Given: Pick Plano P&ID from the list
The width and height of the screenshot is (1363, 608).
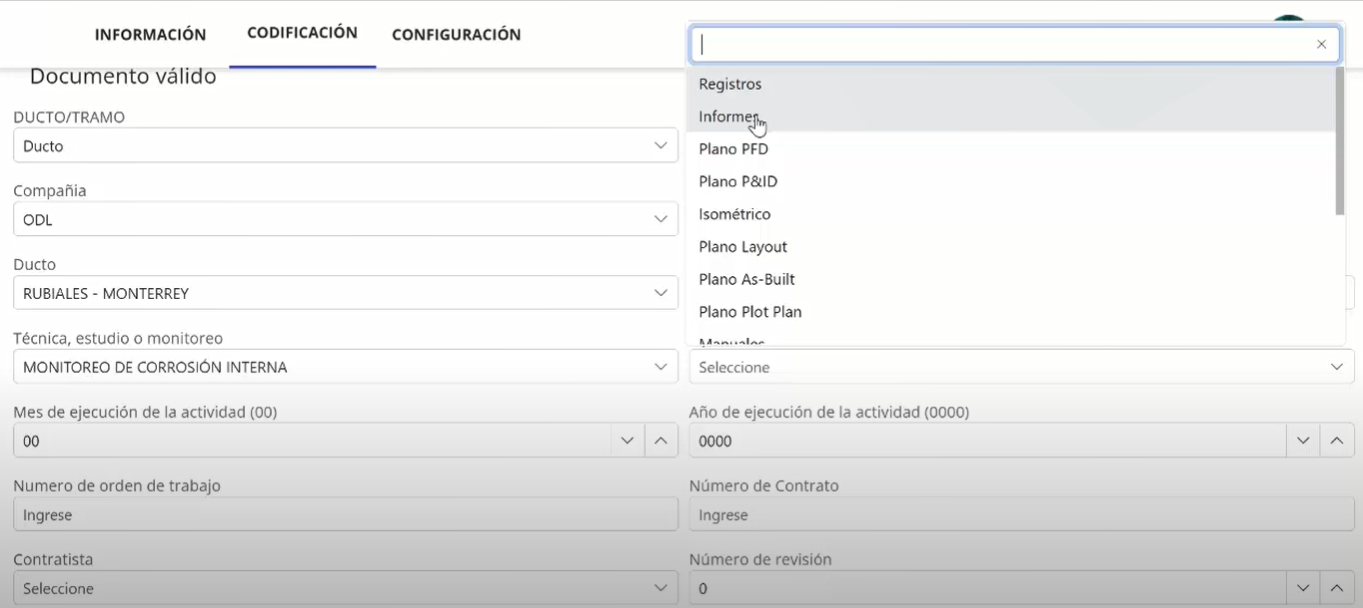Looking at the screenshot, I should coord(738,182).
